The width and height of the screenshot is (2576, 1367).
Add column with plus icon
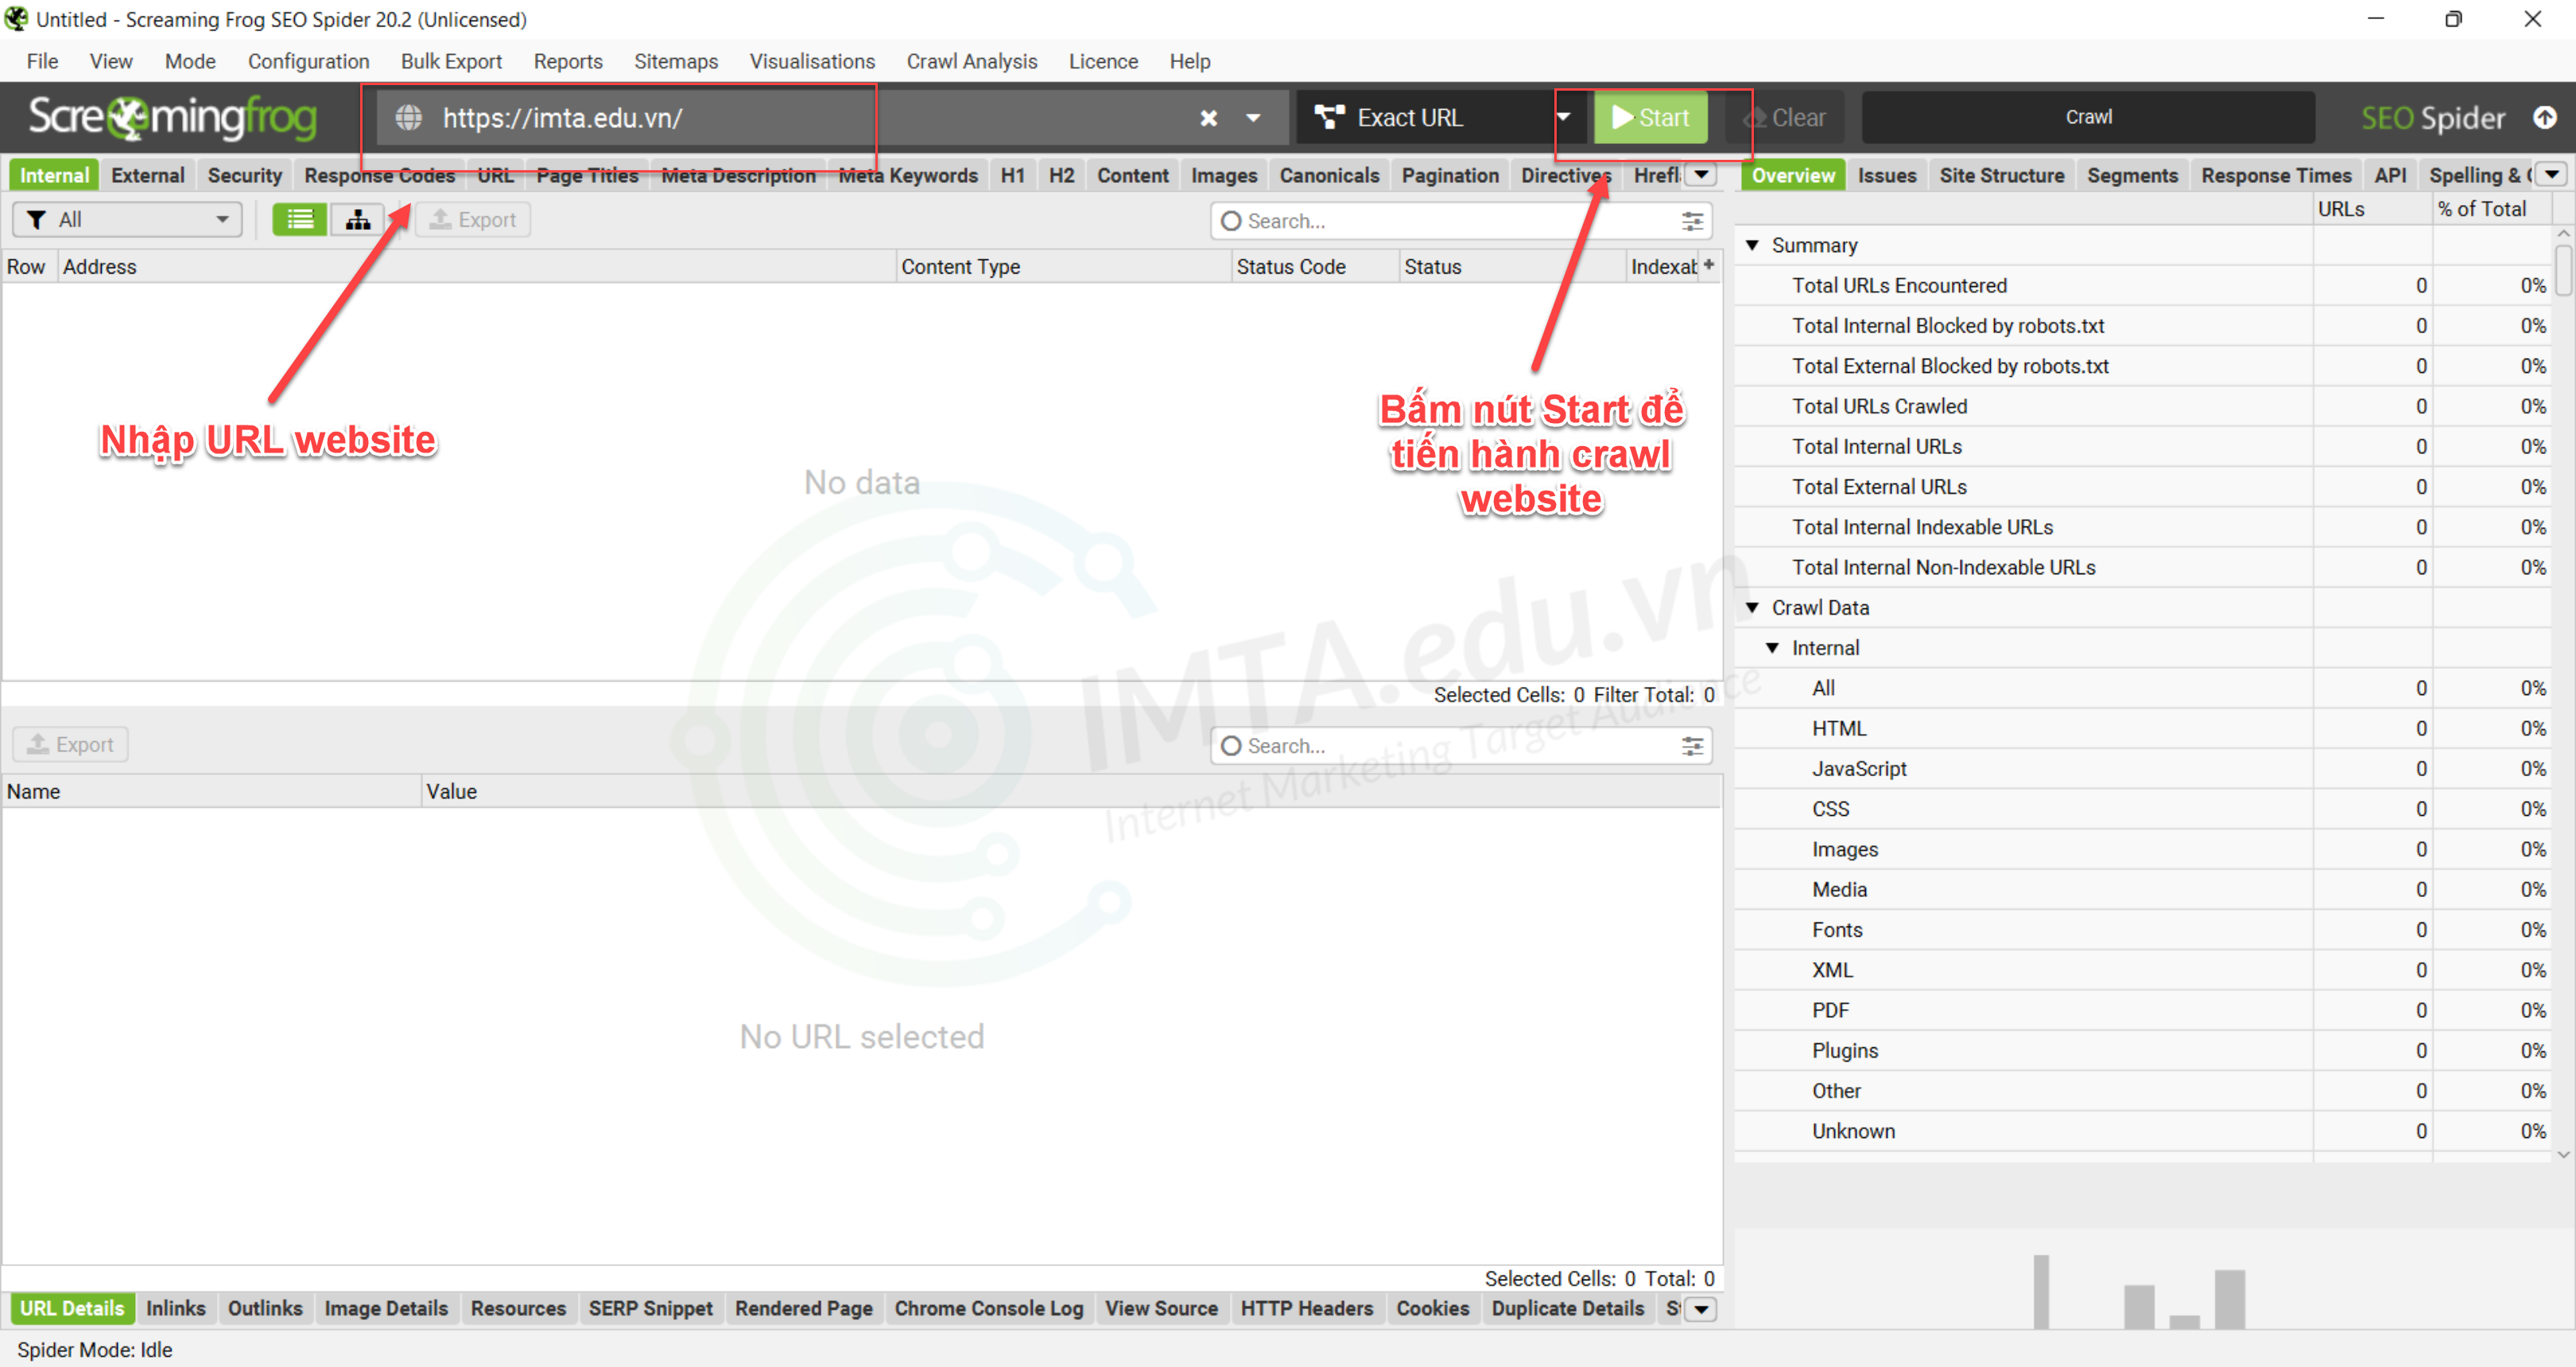[x=1709, y=265]
